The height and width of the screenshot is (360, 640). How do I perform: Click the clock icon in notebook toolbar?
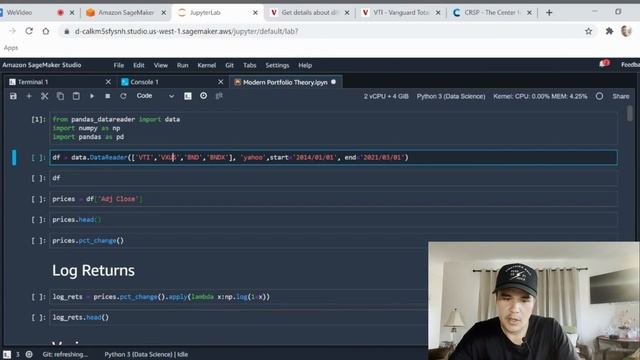(203, 96)
